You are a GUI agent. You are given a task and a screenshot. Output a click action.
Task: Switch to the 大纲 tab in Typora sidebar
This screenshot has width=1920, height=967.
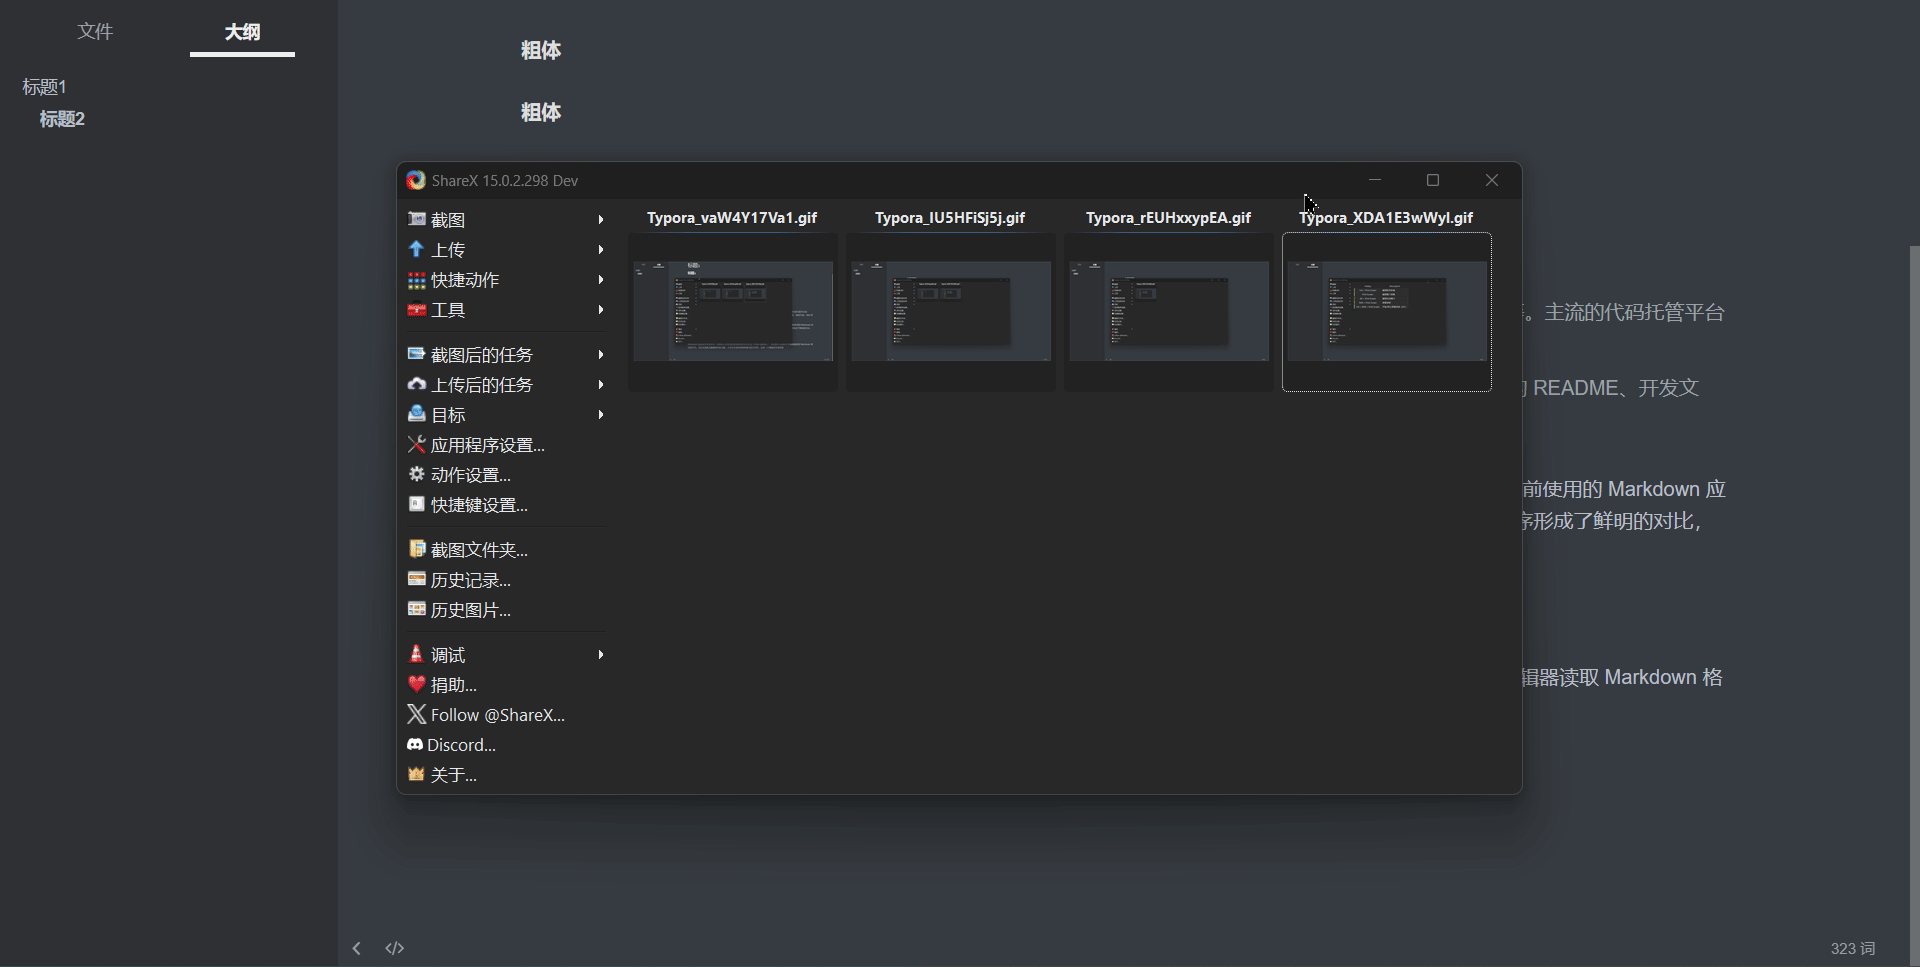coord(242,32)
